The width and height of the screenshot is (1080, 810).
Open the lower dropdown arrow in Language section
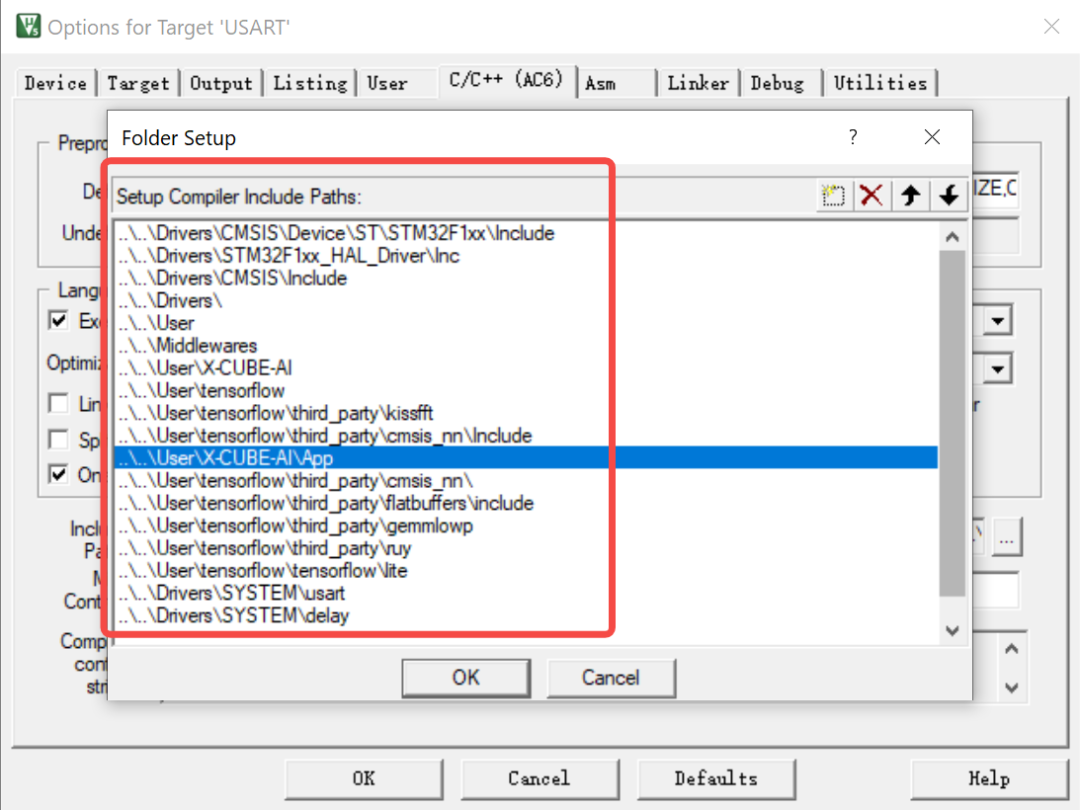[x=997, y=369]
